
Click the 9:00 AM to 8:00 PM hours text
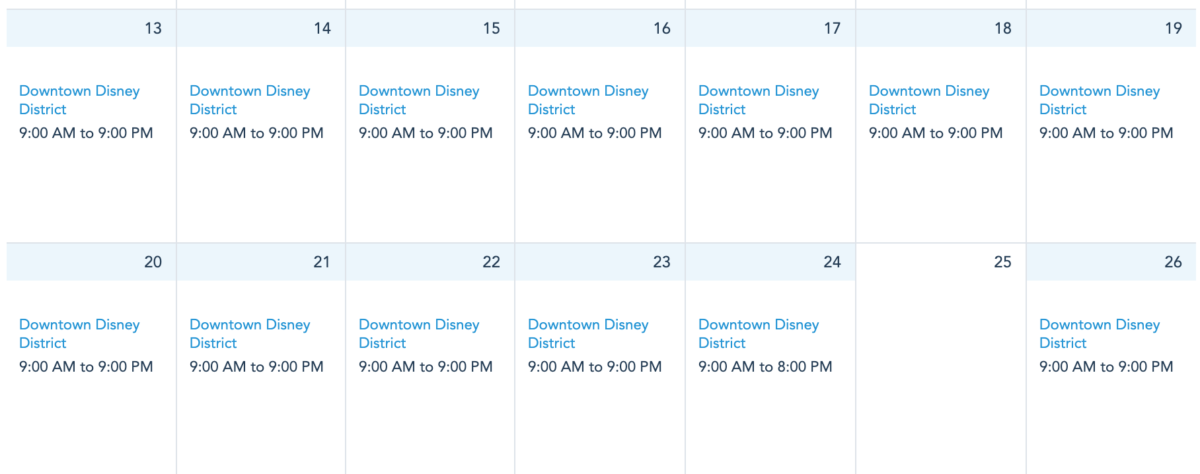pyautogui.click(x=765, y=367)
